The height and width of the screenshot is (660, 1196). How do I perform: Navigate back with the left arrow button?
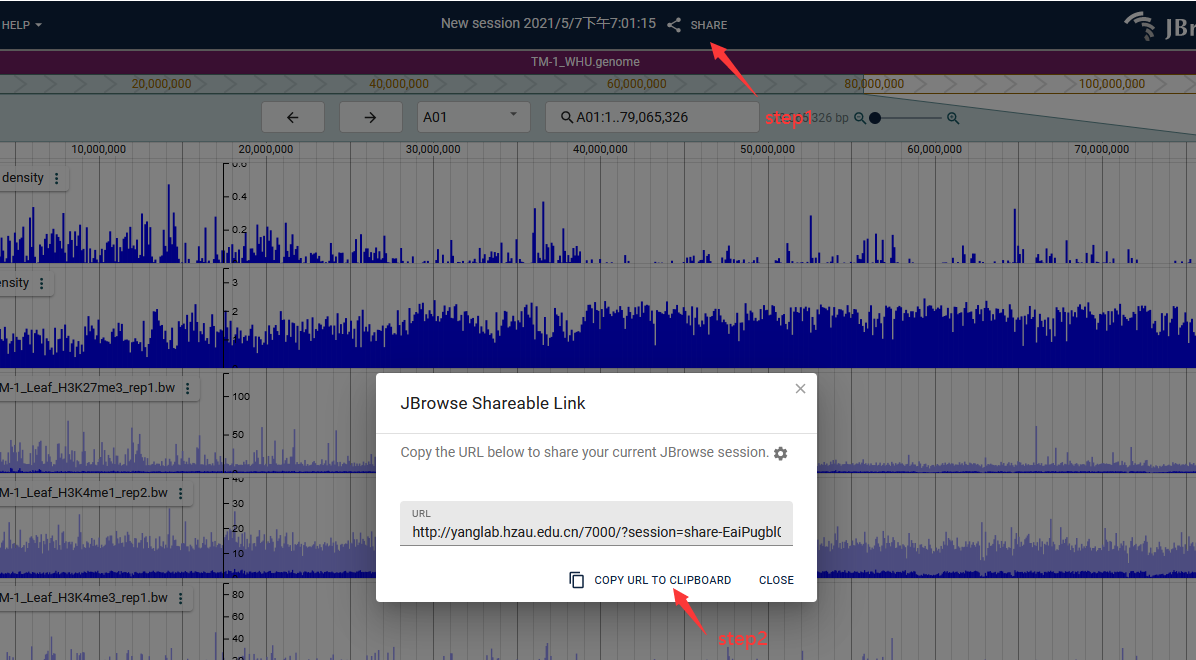coord(292,116)
